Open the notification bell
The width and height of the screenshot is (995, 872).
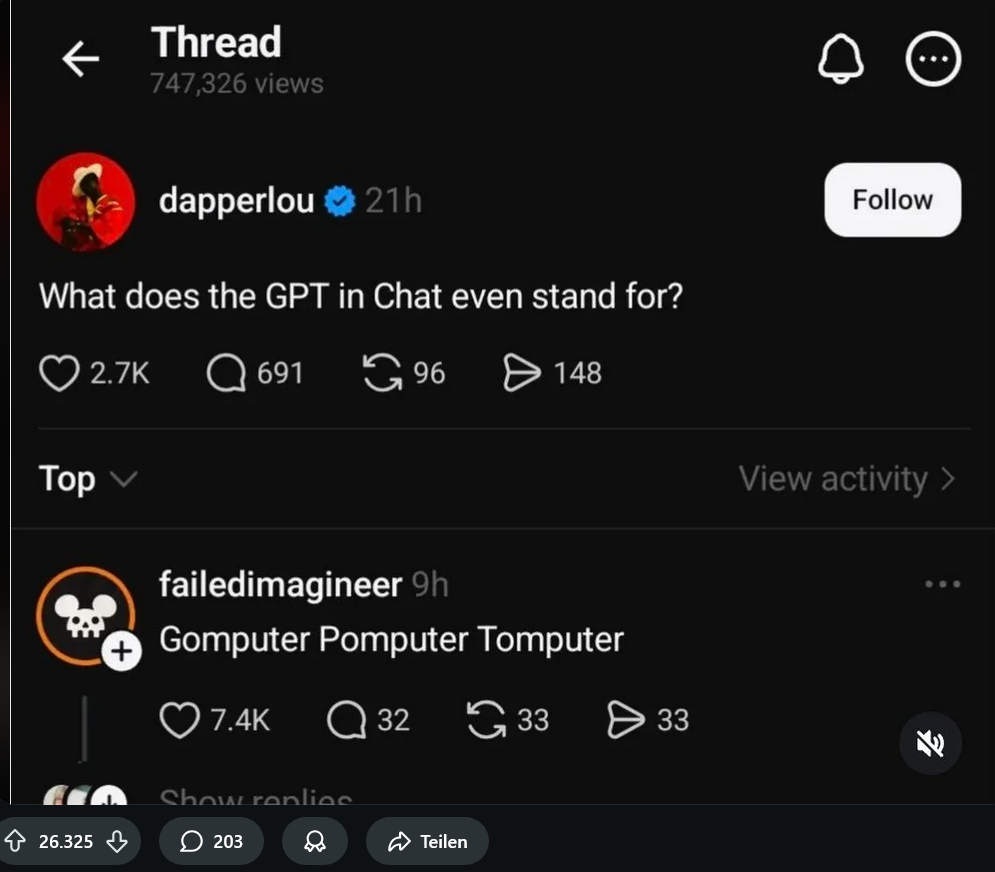840,60
